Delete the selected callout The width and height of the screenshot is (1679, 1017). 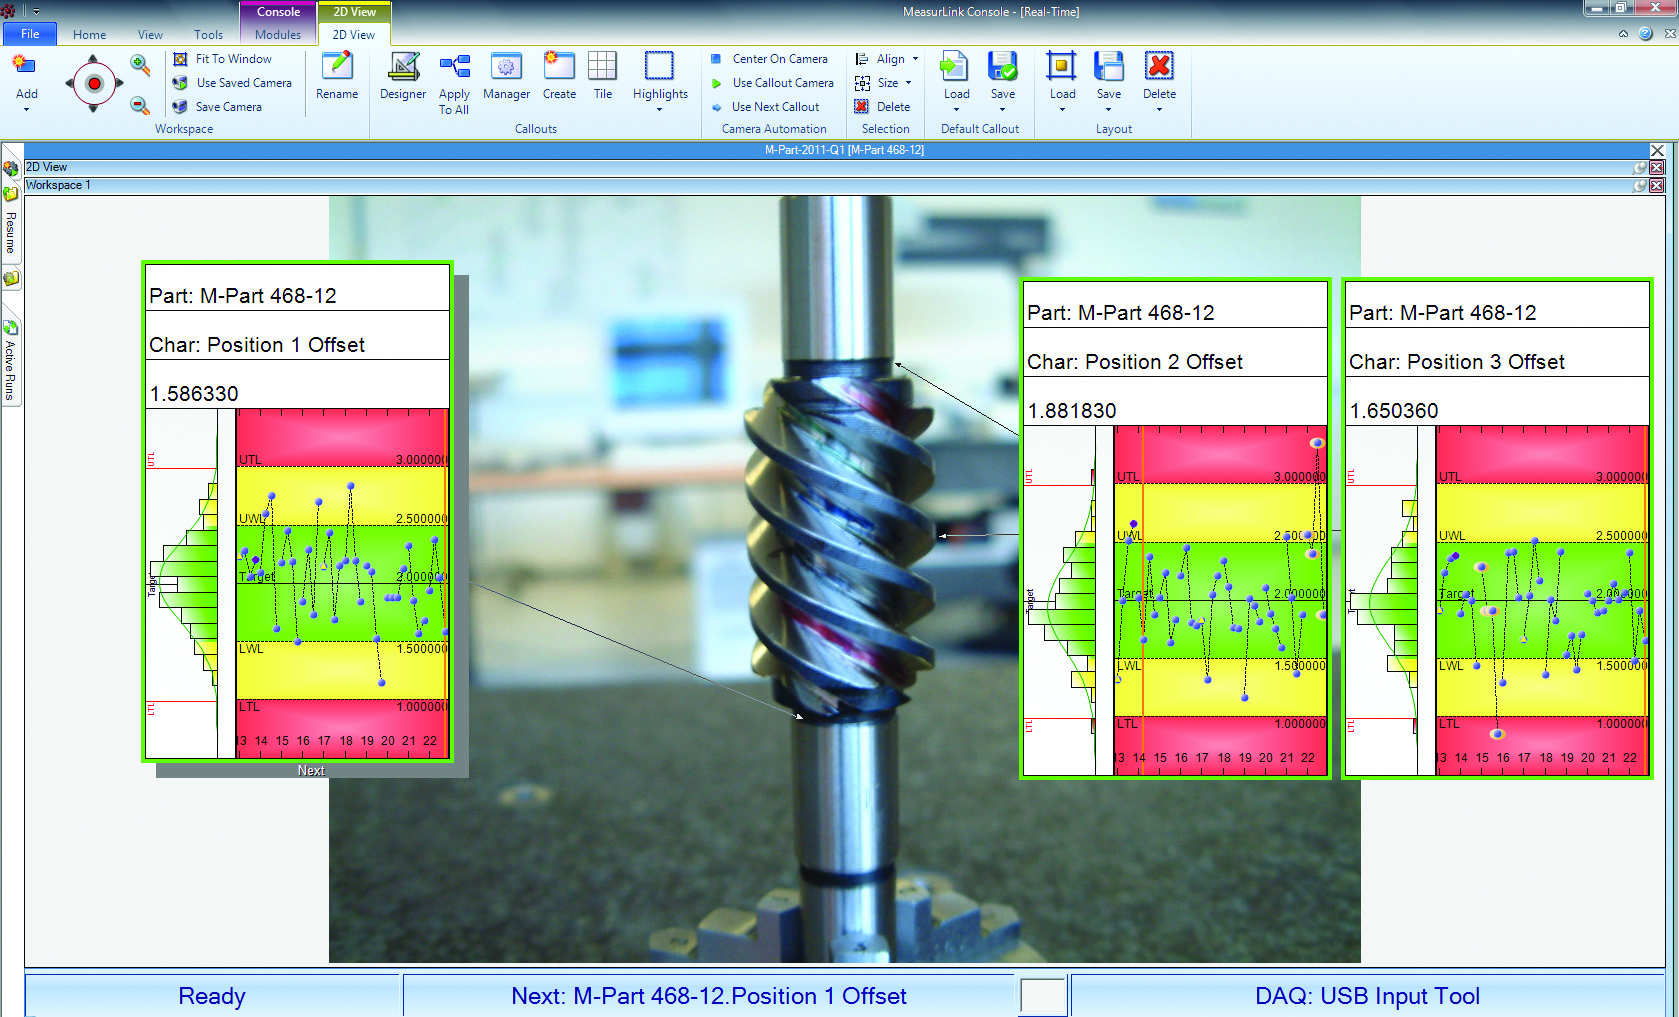pos(882,107)
